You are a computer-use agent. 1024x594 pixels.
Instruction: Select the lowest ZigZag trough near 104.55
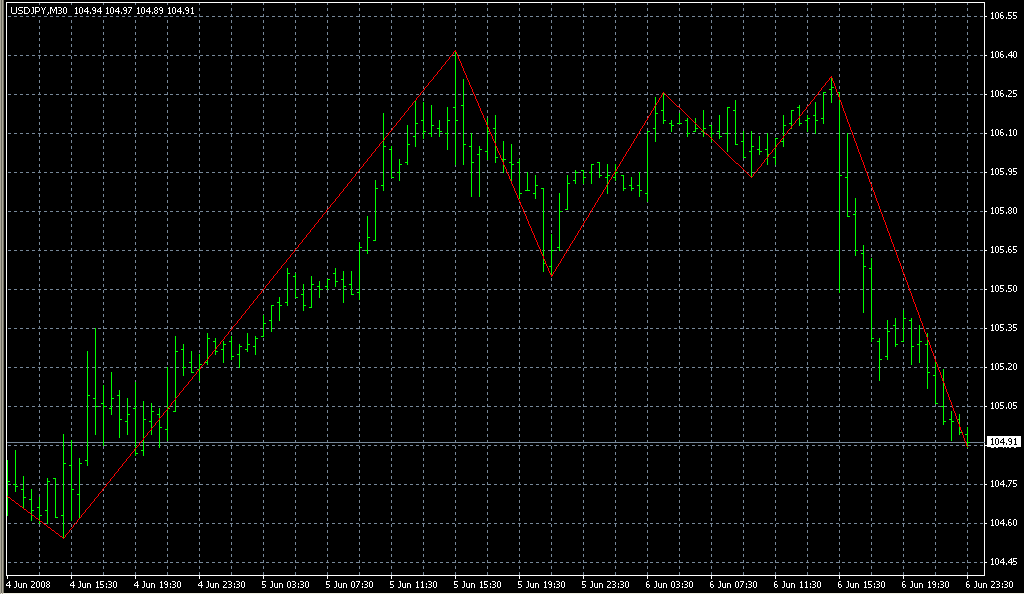pos(64,538)
